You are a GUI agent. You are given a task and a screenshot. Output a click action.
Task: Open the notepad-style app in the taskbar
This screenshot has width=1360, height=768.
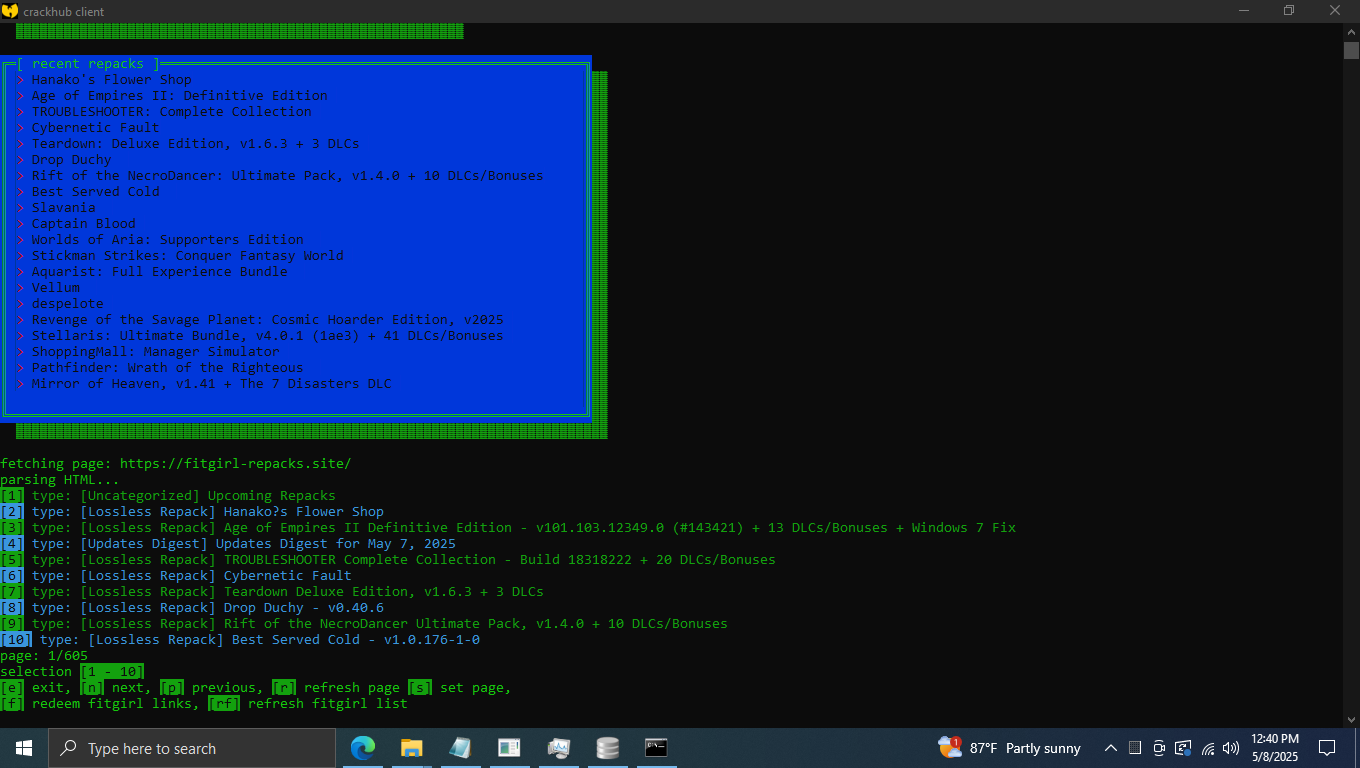coord(460,748)
